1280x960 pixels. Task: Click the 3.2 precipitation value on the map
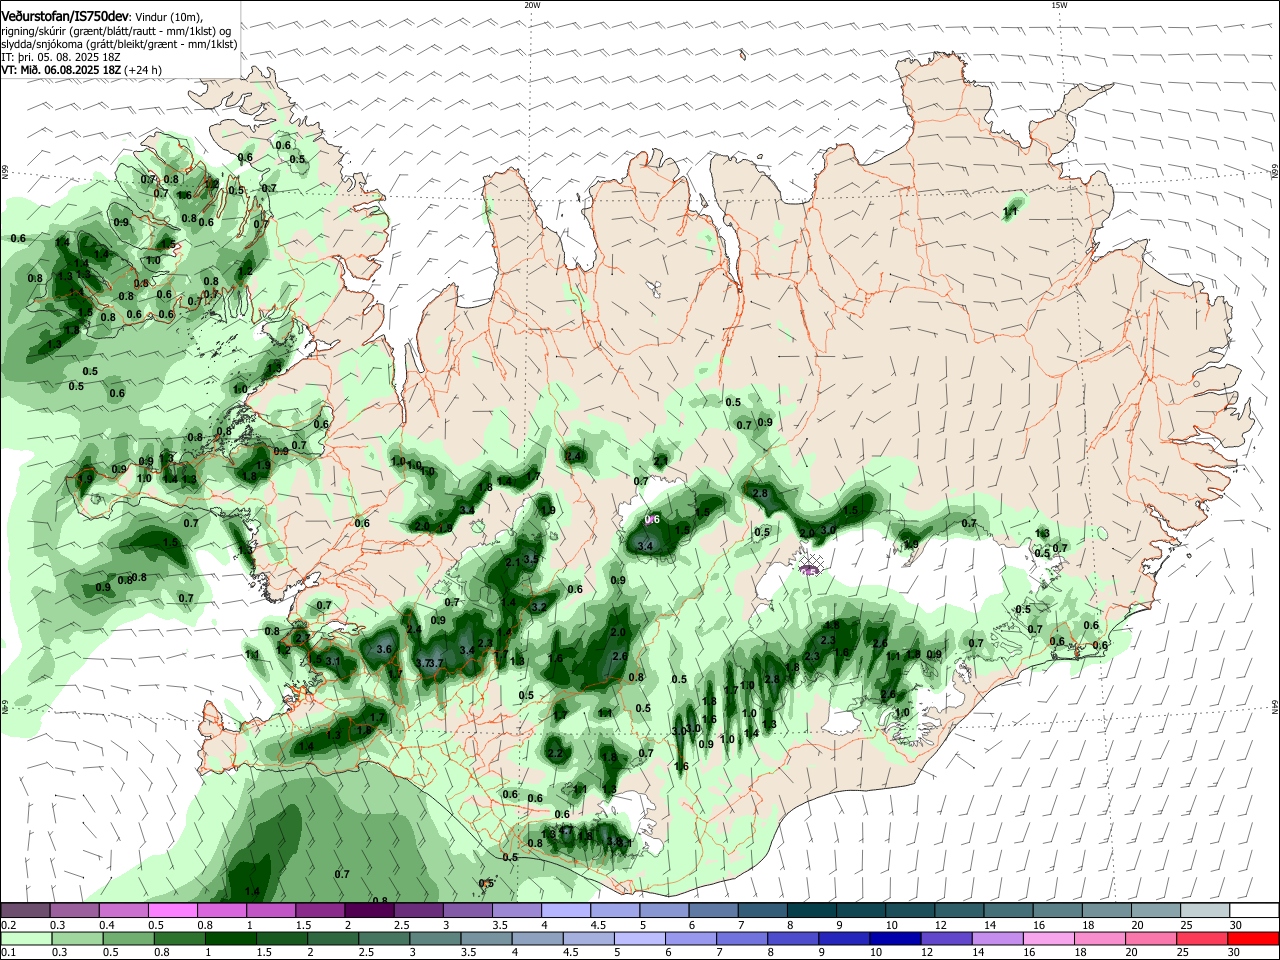click(539, 606)
